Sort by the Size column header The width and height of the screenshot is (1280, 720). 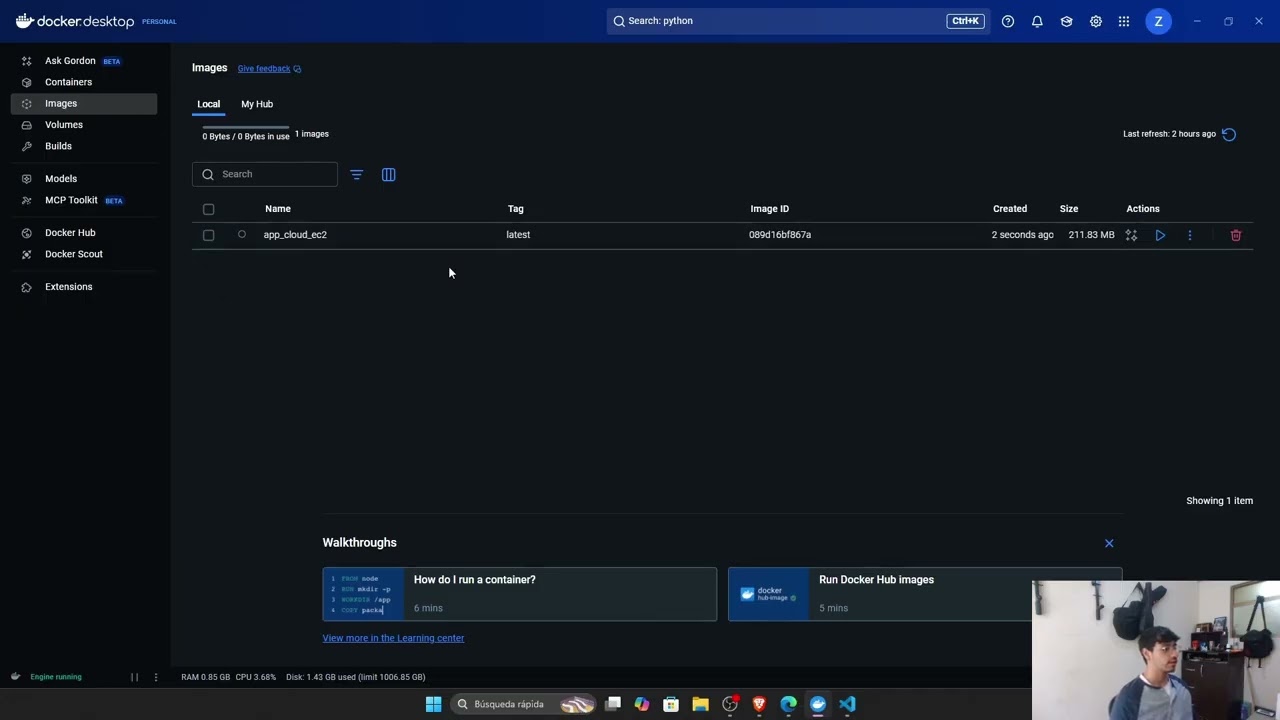pyautogui.click(x=1069, y=209)
